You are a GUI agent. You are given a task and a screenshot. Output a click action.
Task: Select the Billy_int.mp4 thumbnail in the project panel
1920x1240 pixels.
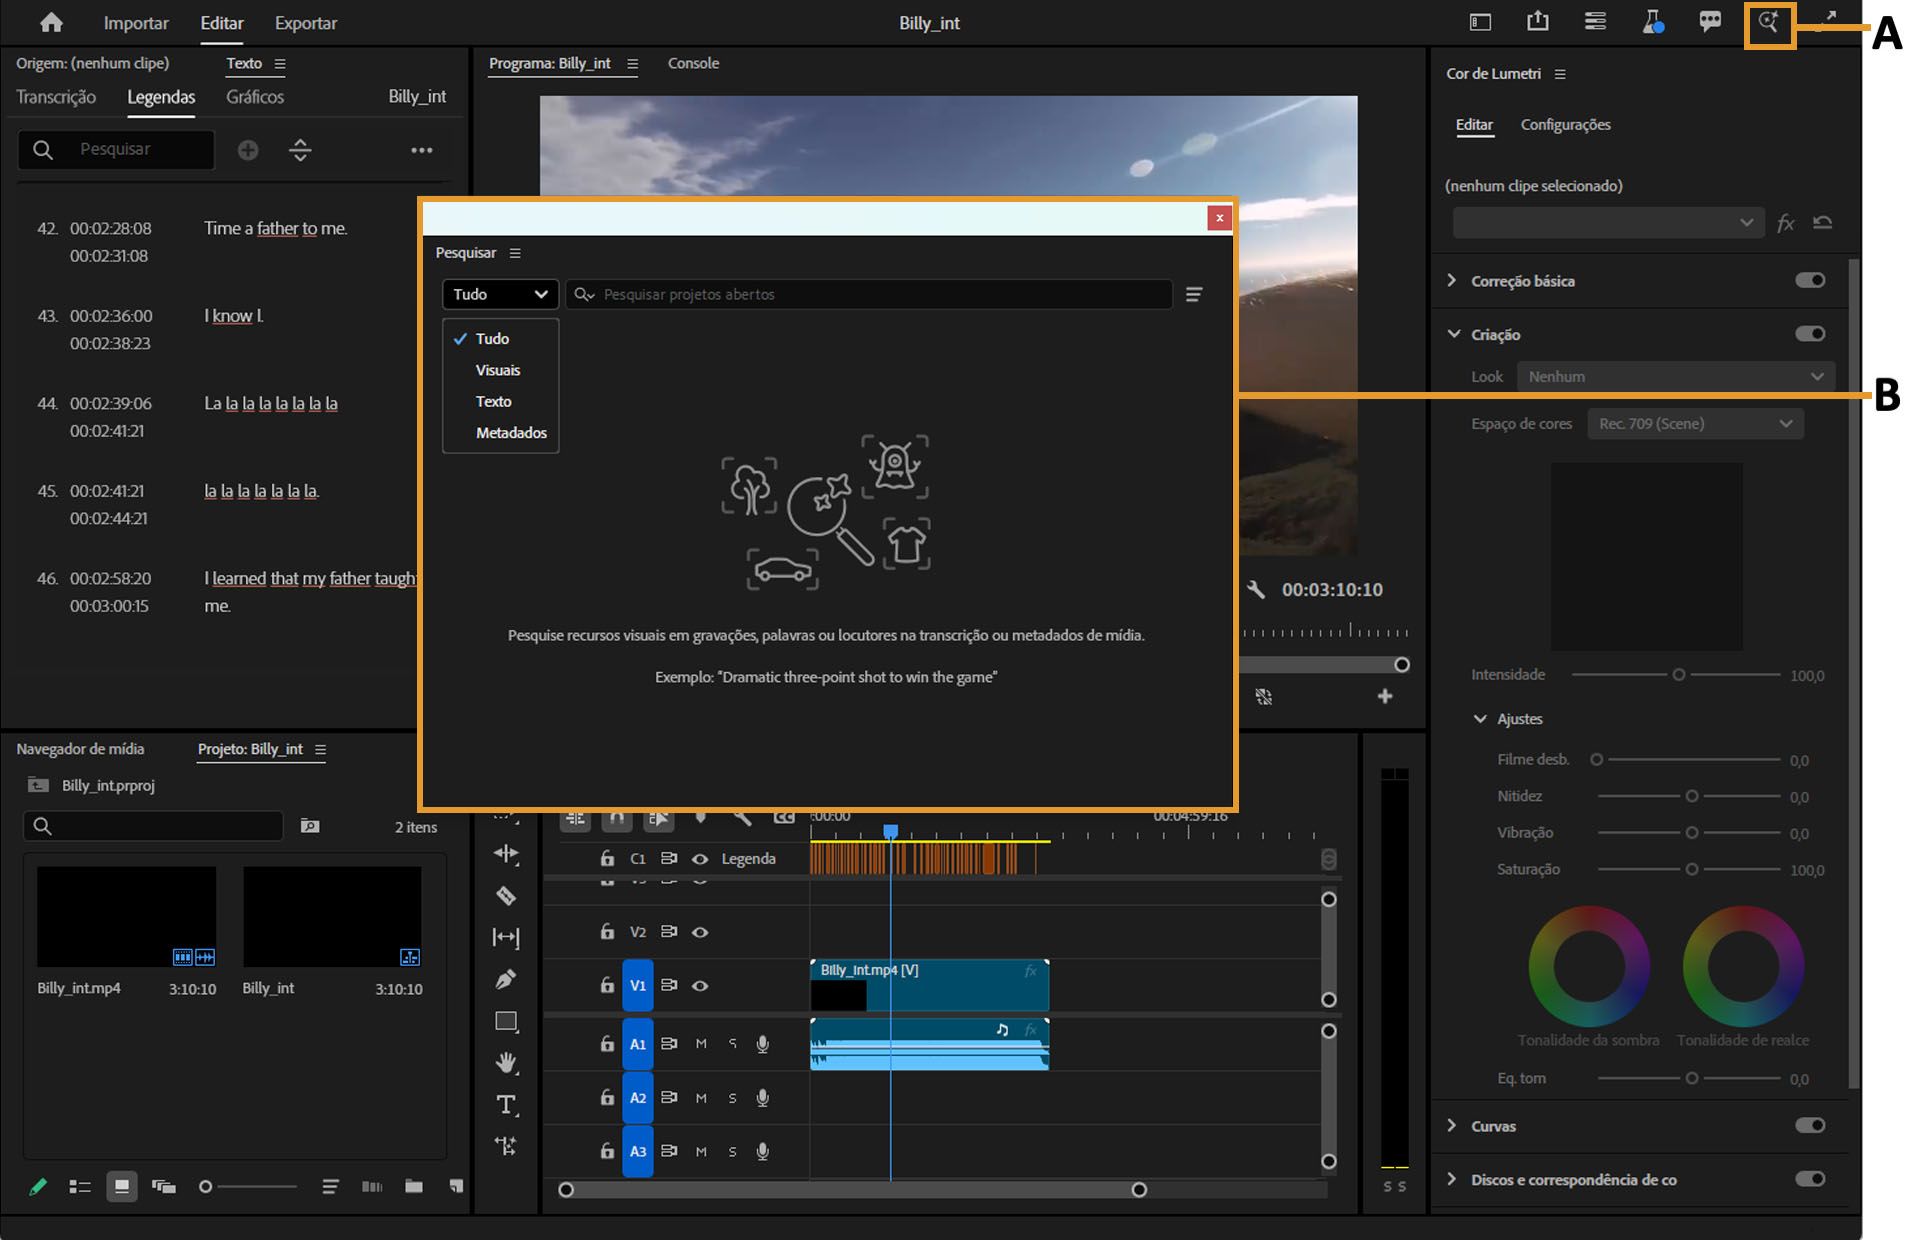[x=127, y=915]
